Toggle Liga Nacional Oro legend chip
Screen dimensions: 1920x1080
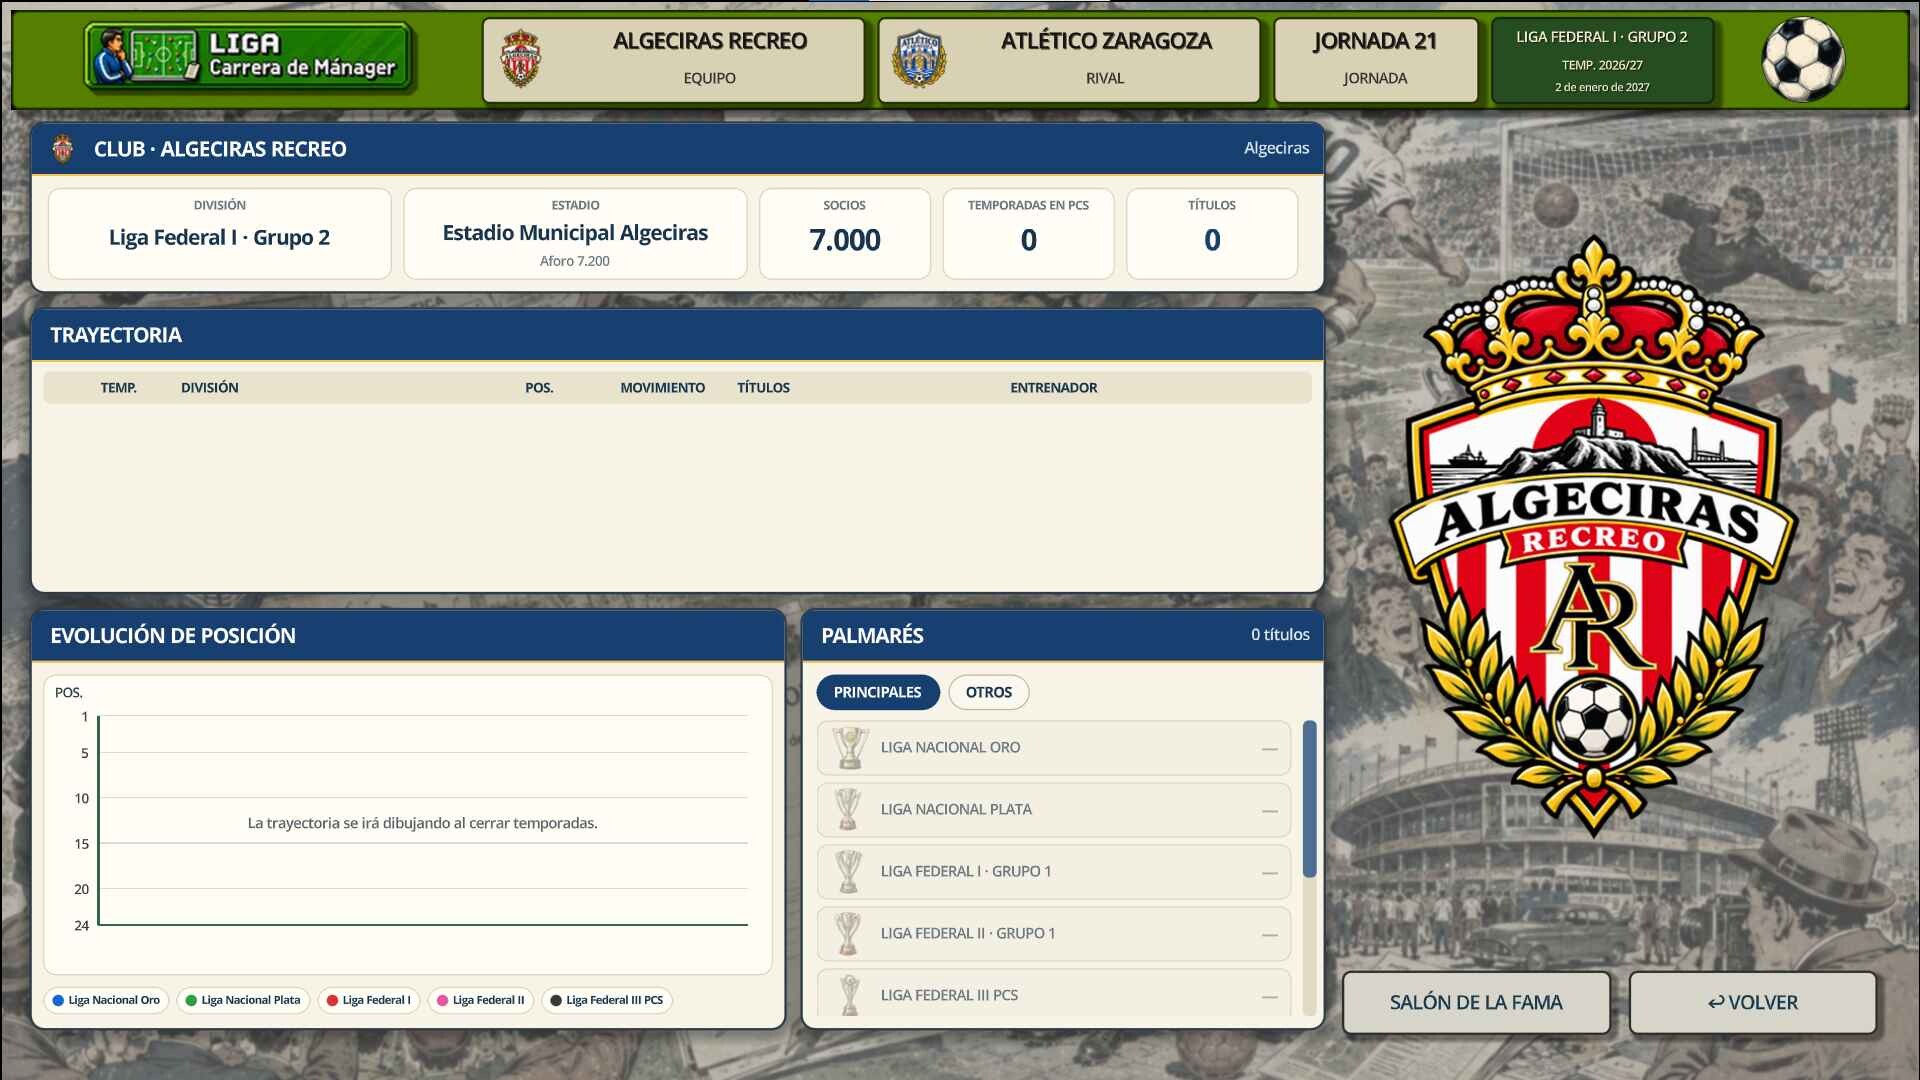pyautogui.click(x=106, y=1000)
